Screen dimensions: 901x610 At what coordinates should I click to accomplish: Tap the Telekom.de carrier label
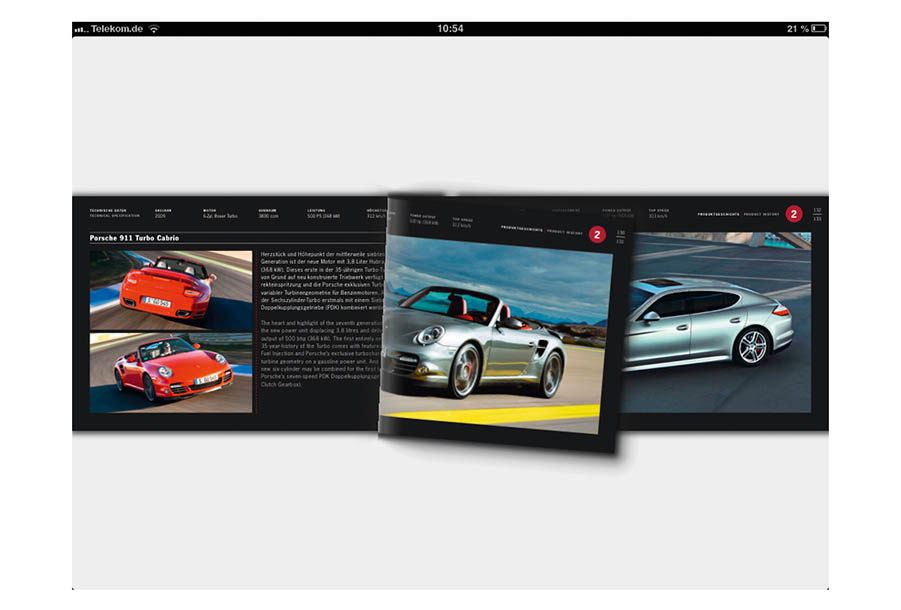[117, 29]
